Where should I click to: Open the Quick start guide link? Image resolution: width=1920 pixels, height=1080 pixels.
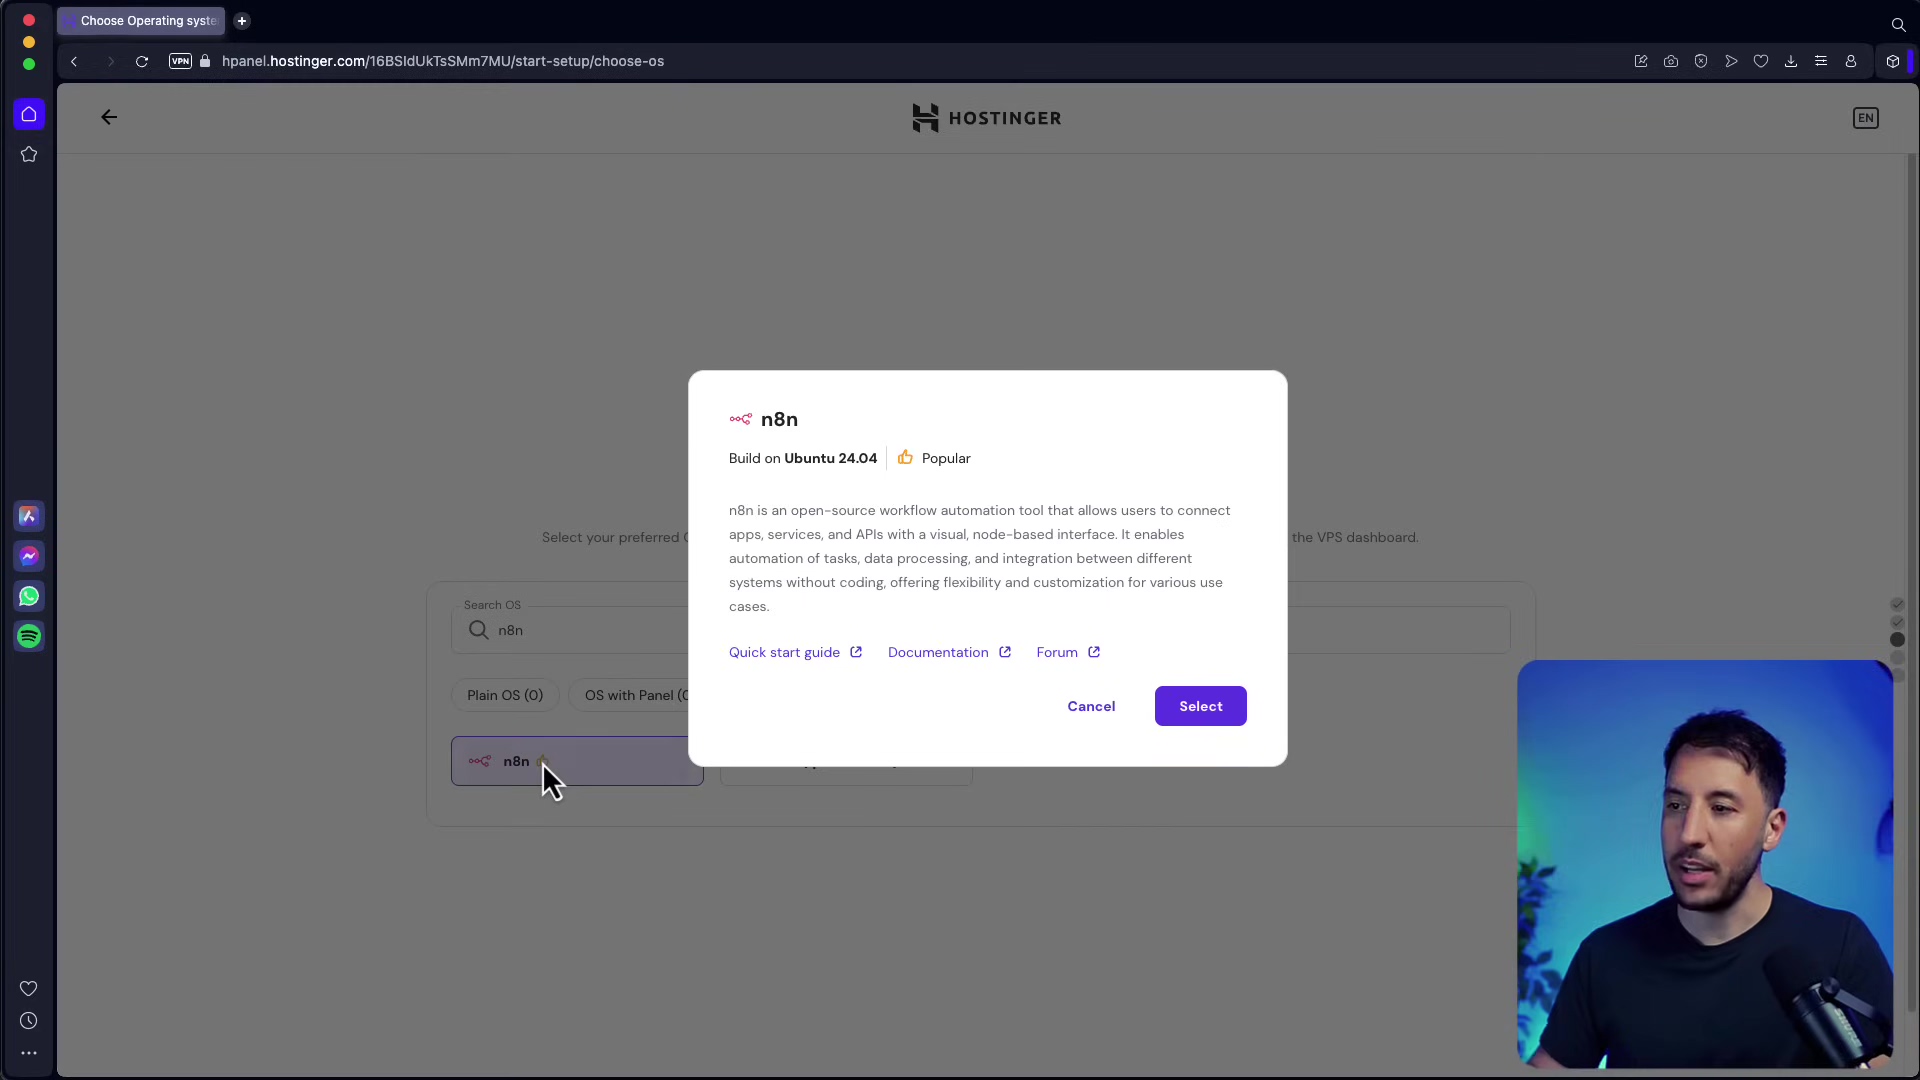point(784,652)
